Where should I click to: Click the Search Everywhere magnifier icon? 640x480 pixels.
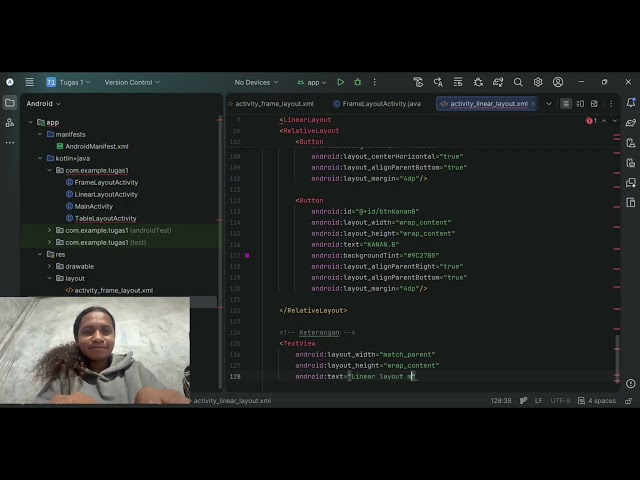tap(518, 82)
